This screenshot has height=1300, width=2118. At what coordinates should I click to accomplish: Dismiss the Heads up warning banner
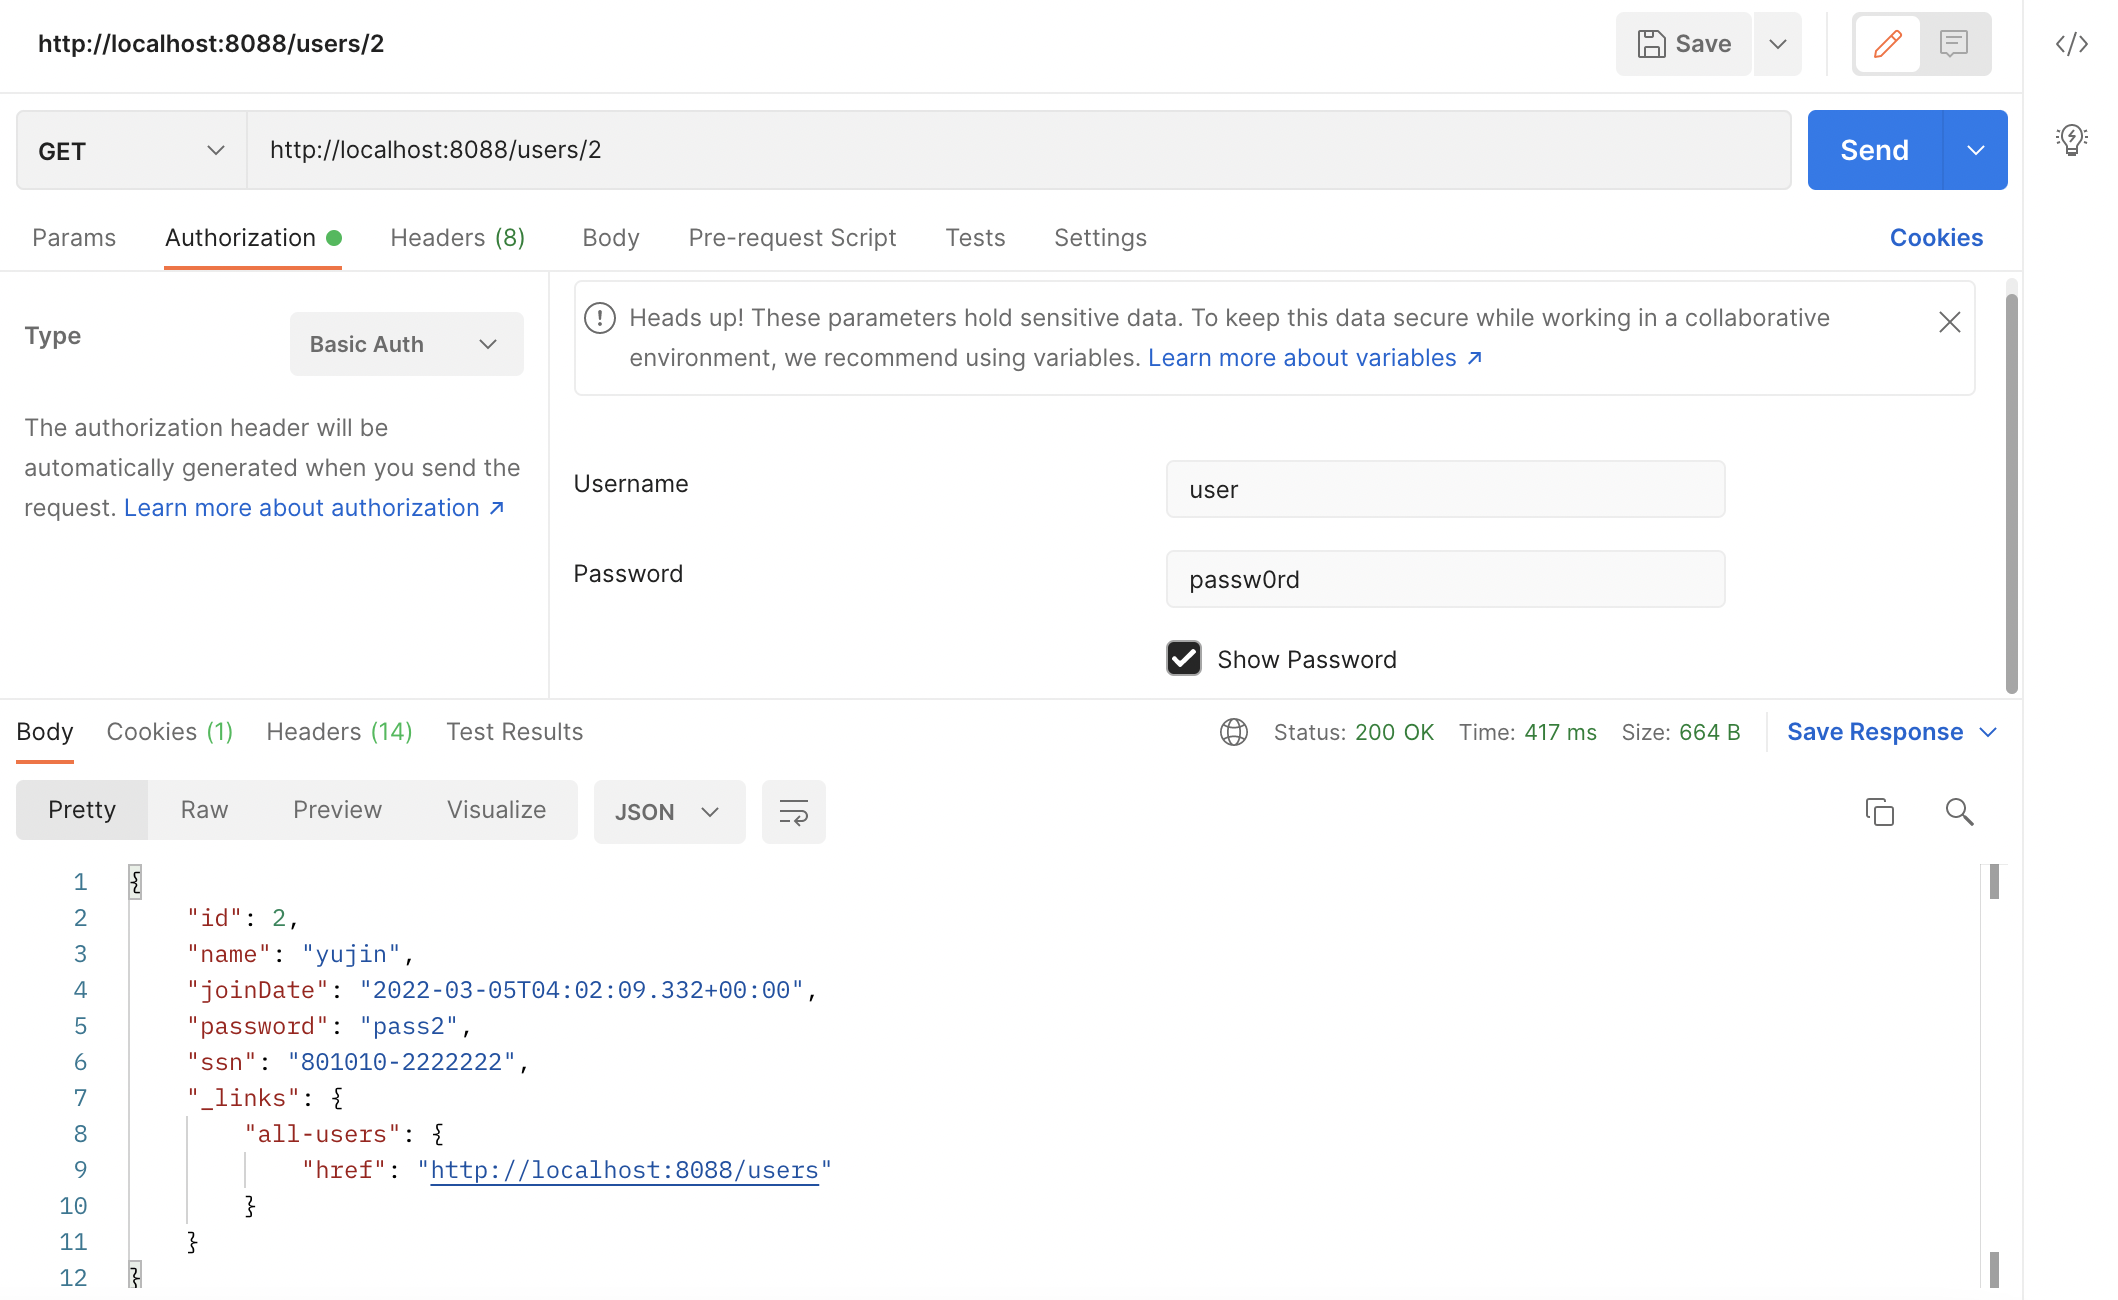pyautogui.click(x=1949, y=322)
